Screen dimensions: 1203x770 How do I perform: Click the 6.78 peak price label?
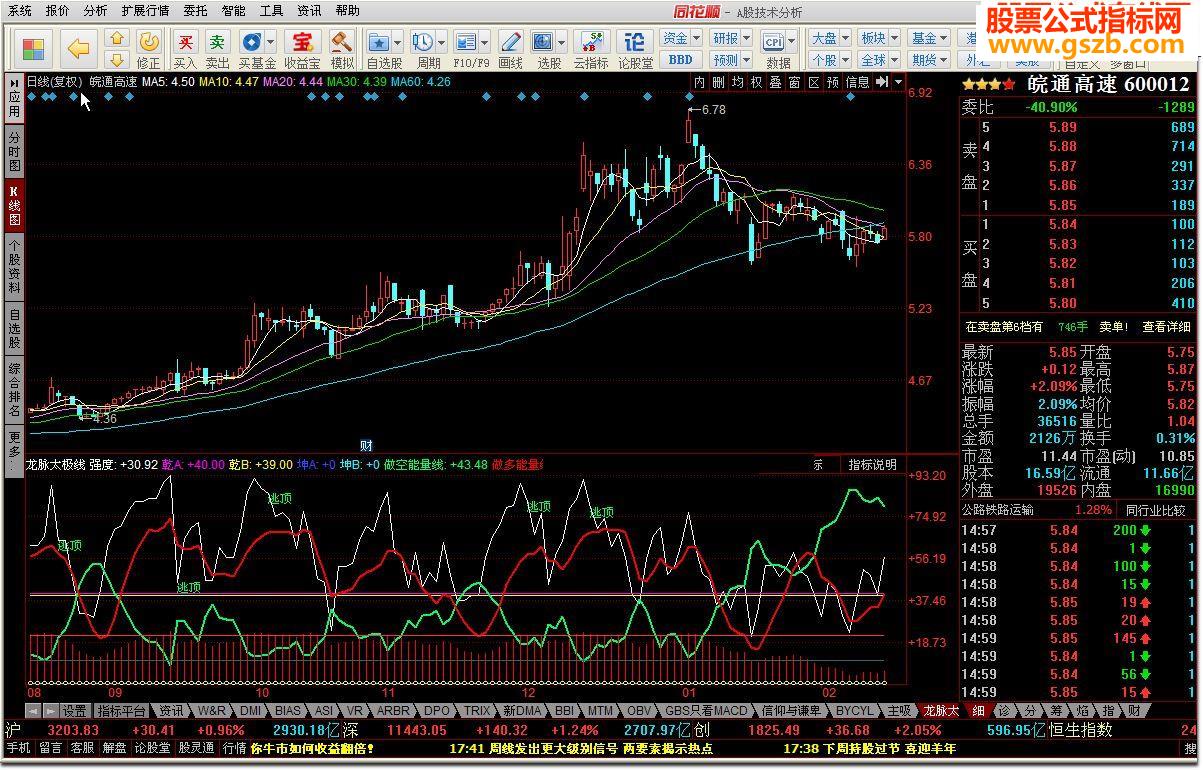[713, 110]
